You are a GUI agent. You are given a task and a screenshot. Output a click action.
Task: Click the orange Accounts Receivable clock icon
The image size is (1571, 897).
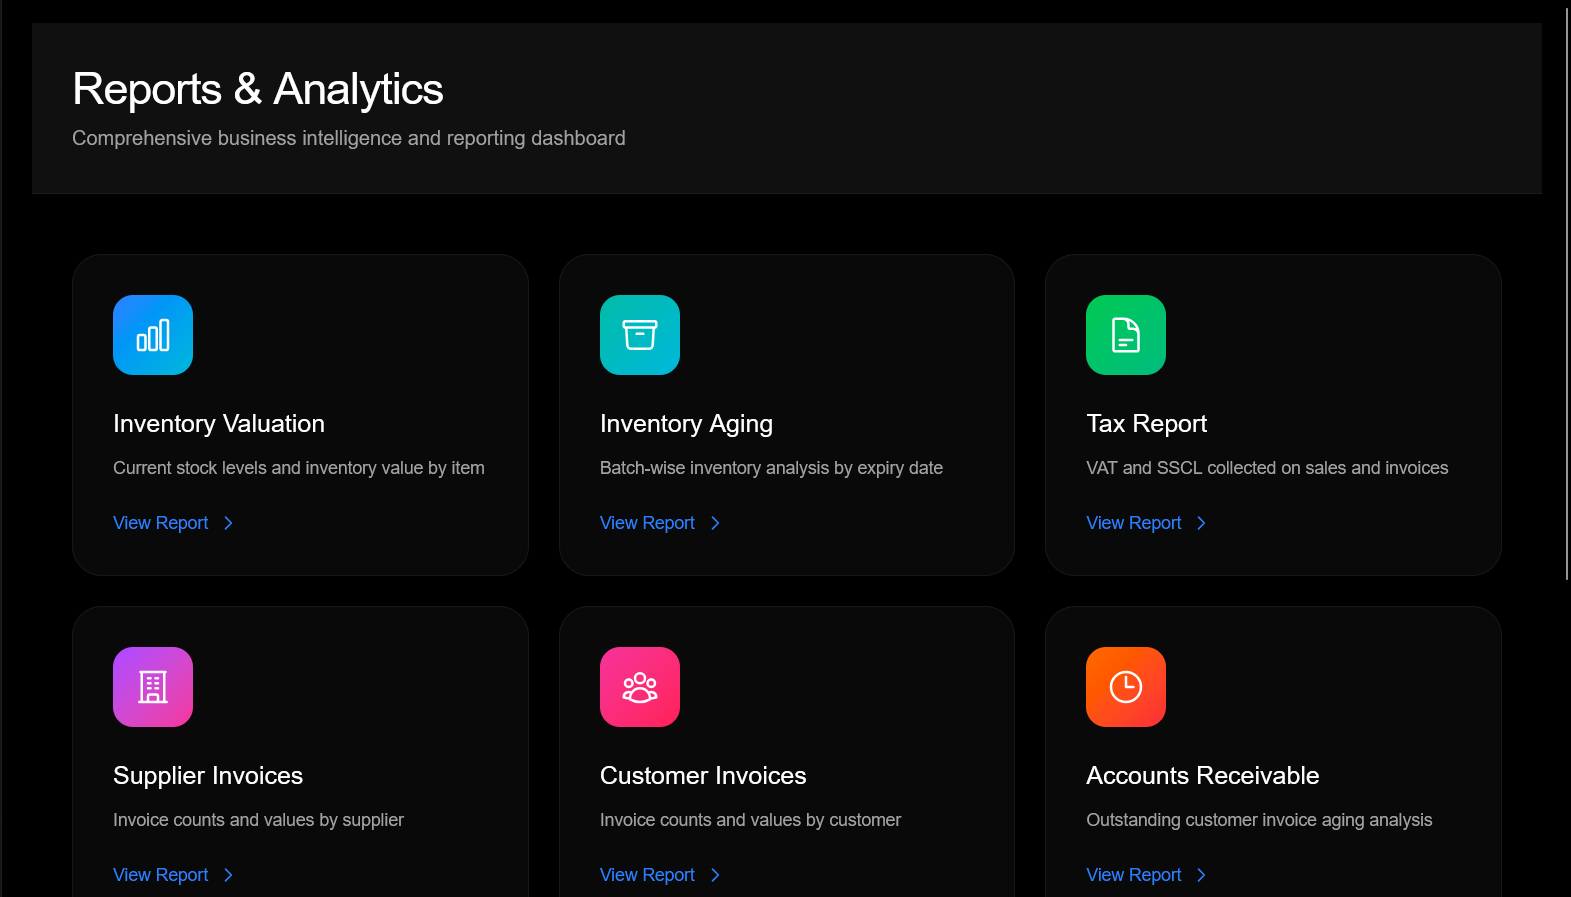point(1126,687)
